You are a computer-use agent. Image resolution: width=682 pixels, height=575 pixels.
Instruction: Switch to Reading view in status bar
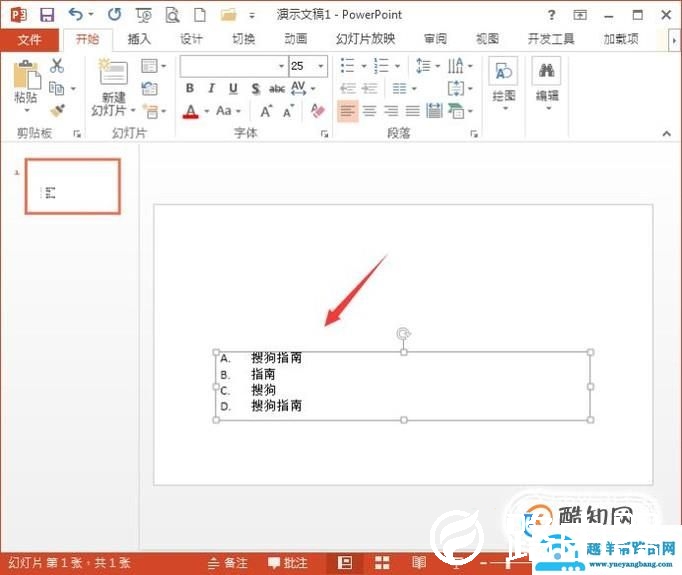[x=419, y=563]
